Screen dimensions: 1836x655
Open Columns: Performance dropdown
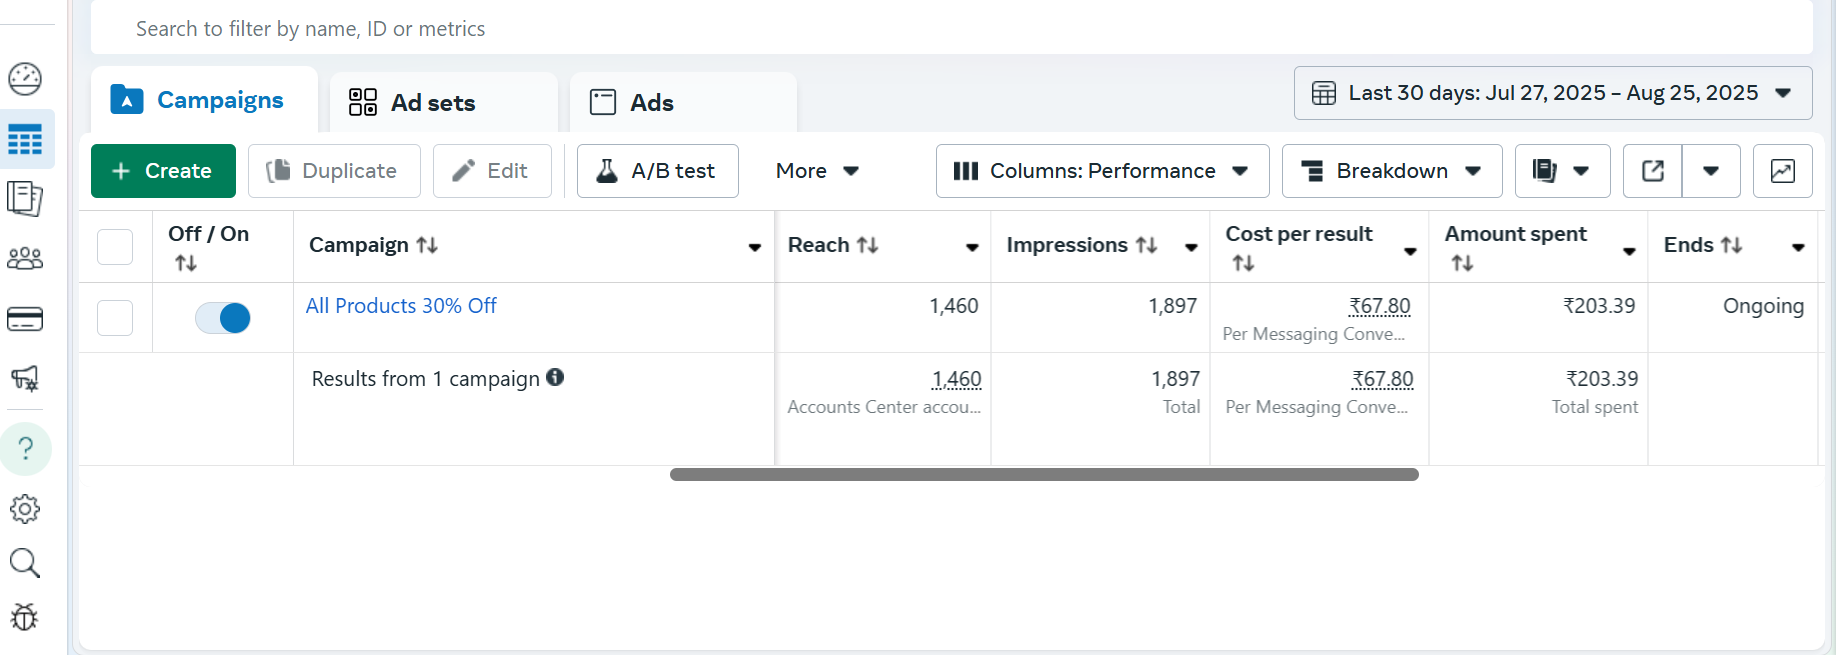point(1102,171)
